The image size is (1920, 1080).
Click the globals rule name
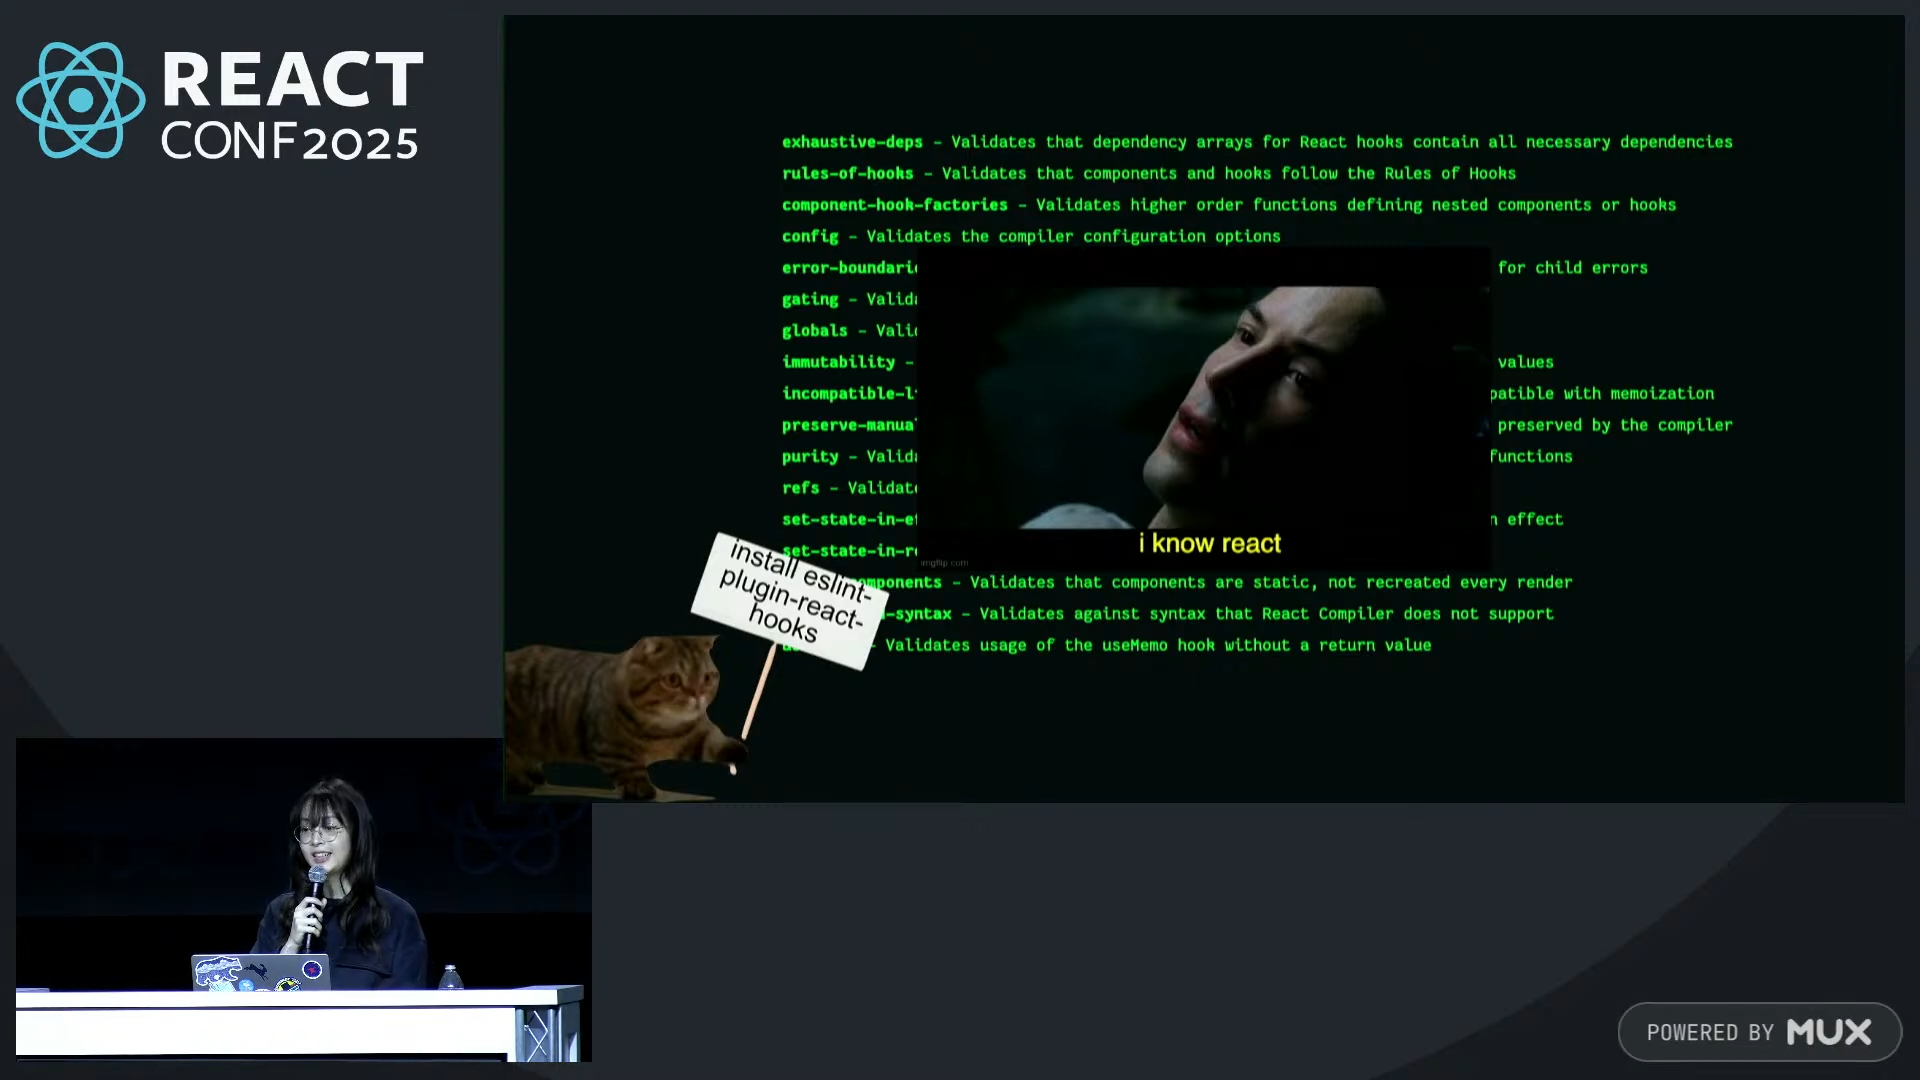pyautogui.click(x=814, y=331)
